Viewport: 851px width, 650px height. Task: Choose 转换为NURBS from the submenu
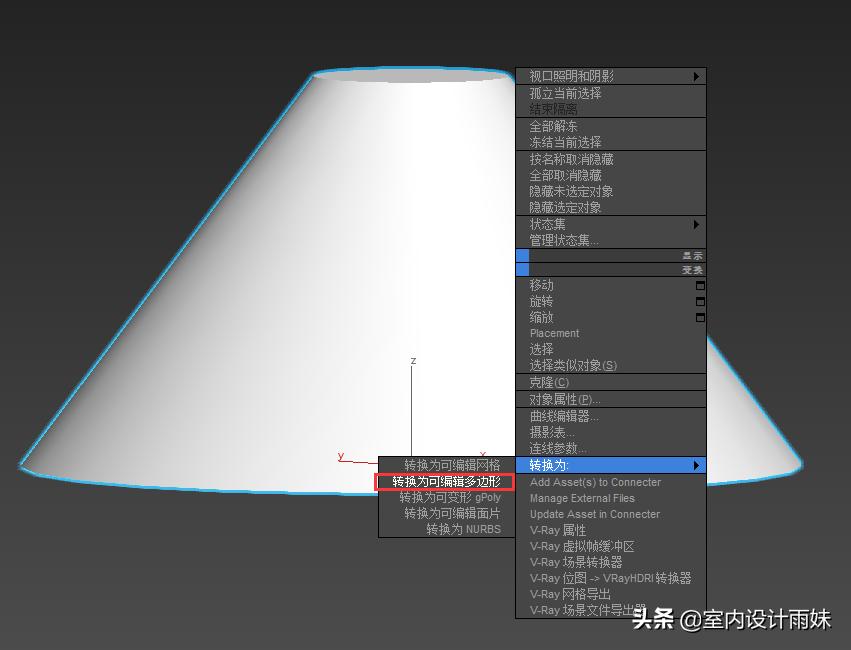[x=462, y=528]
